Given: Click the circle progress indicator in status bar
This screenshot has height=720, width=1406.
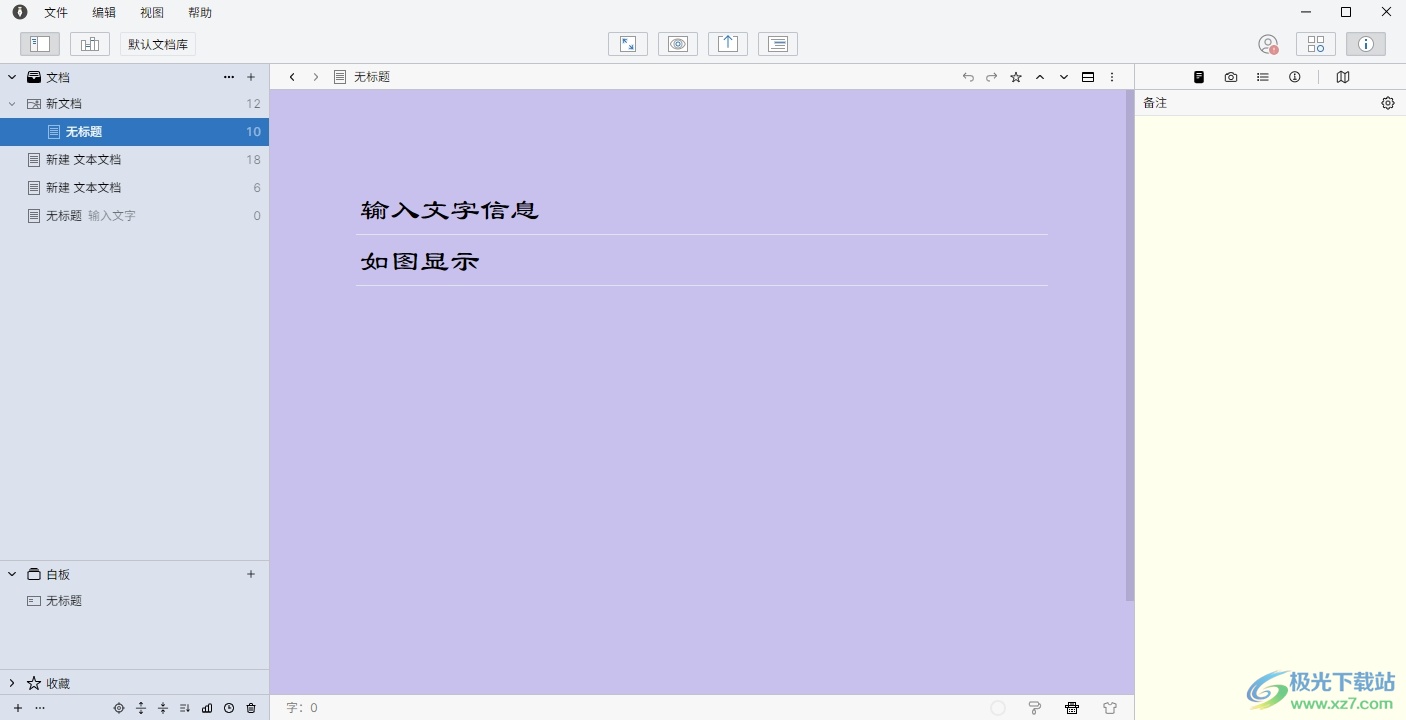Looking at the screenshot, I should click(998, 708).
